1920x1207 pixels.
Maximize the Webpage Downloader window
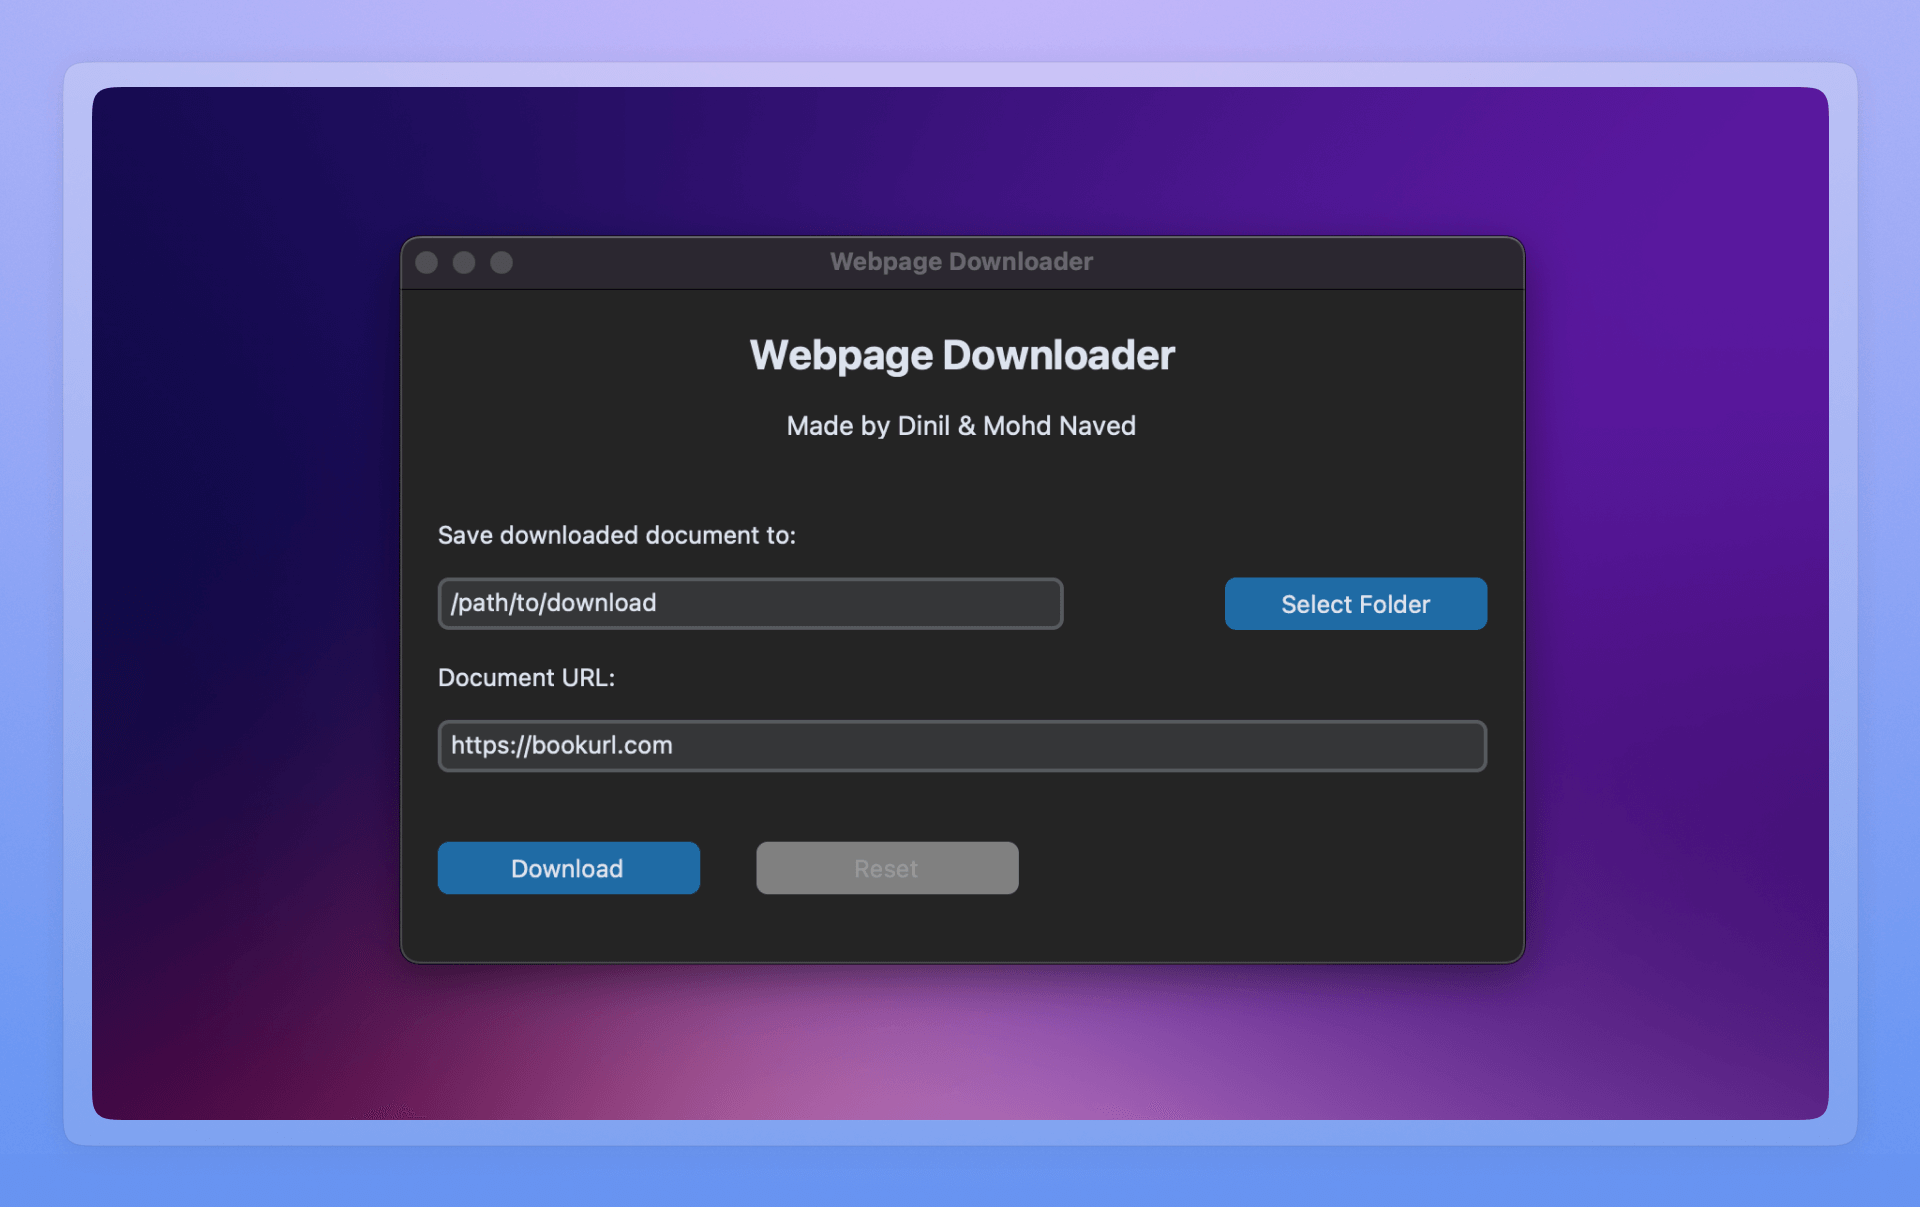[502, 262]
